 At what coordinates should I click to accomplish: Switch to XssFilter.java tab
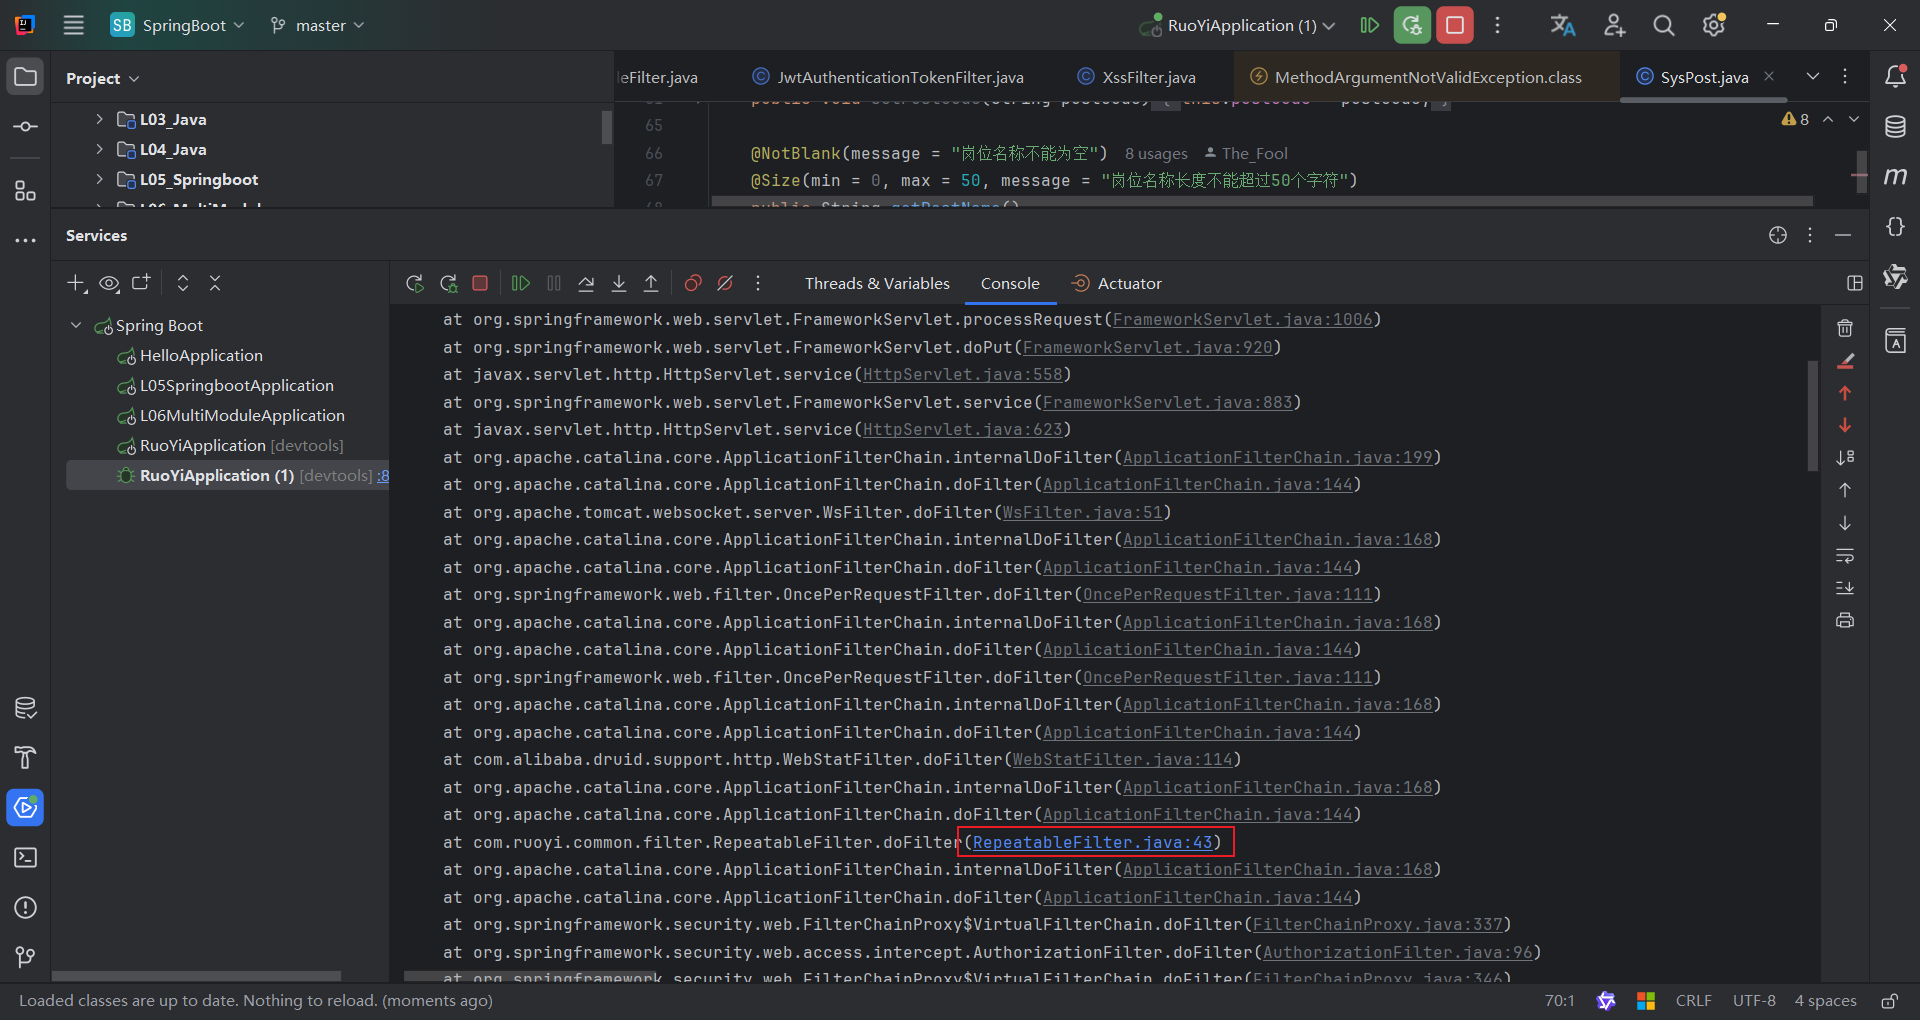point(1137,77)
